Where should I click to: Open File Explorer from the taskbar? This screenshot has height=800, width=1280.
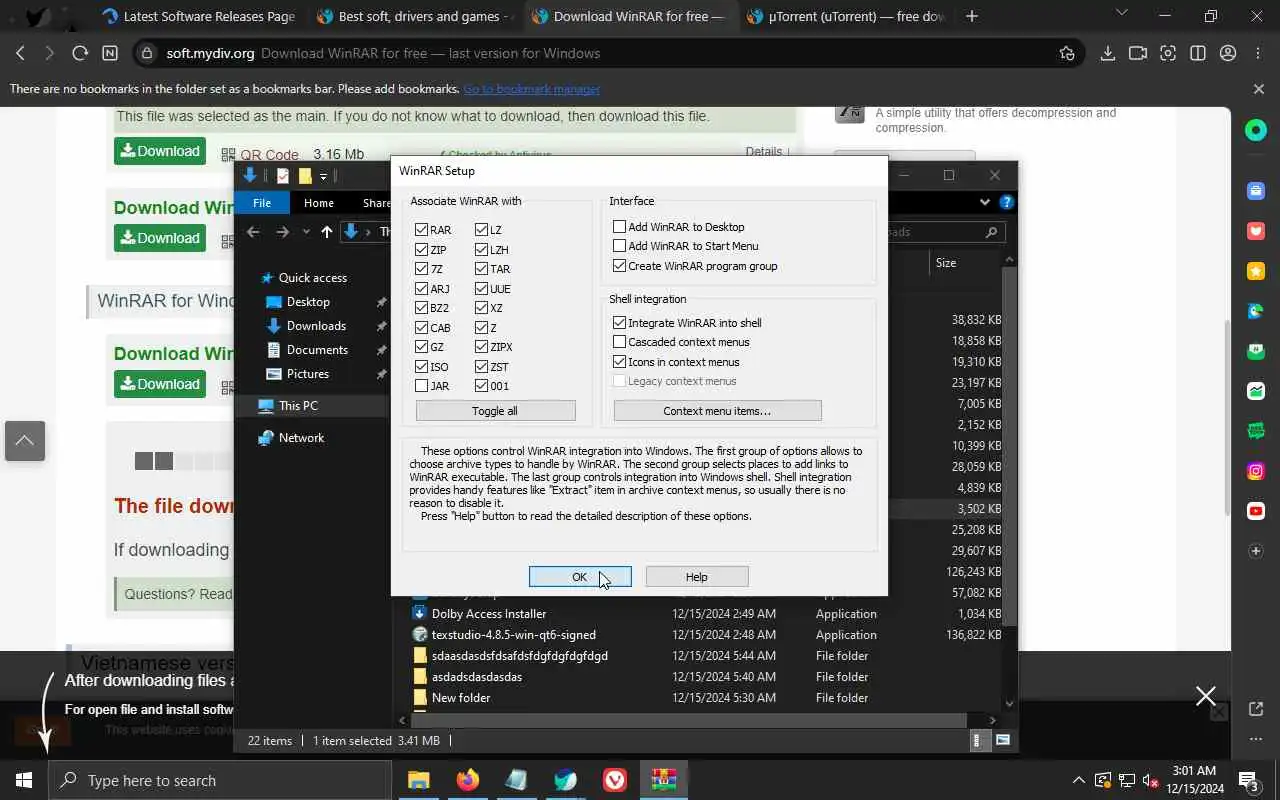tap(418, 780)
